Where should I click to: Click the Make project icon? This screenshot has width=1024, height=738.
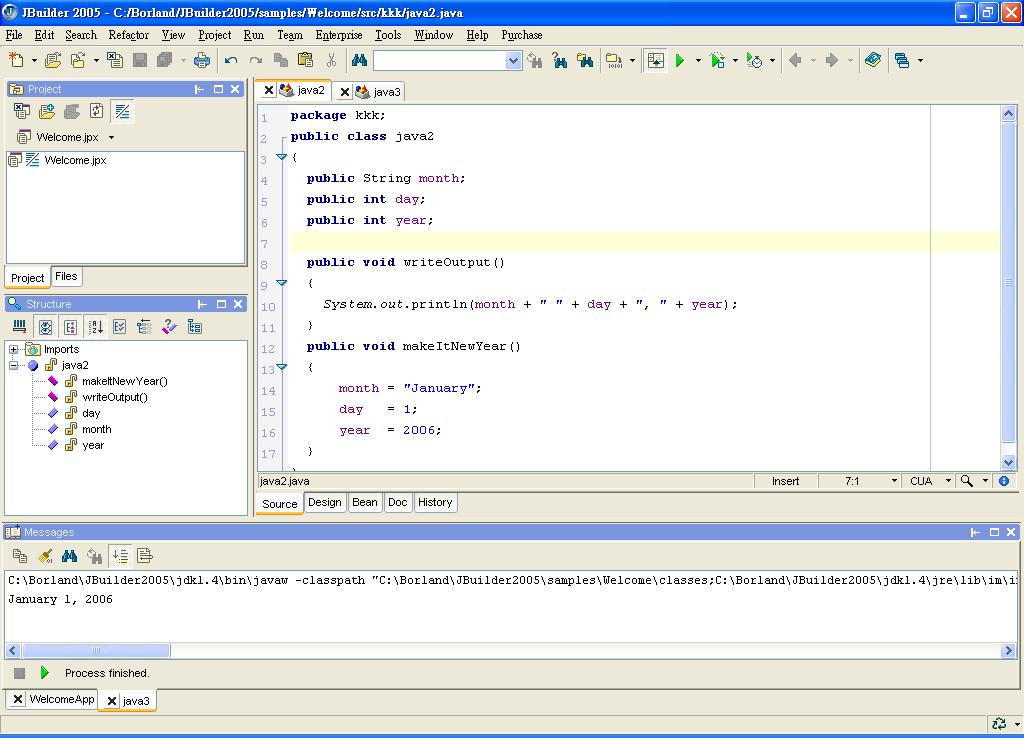[614, 61]
